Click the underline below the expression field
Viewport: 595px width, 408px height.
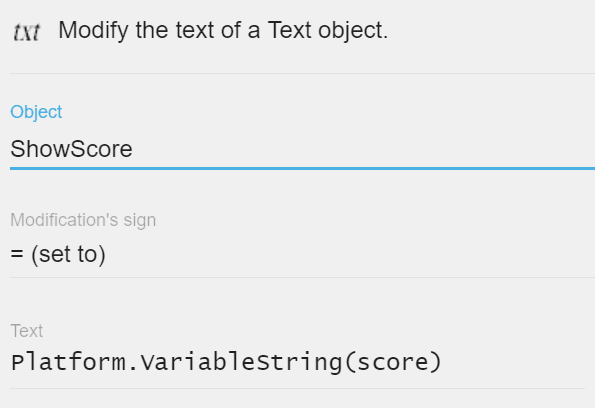click(297, 388)
